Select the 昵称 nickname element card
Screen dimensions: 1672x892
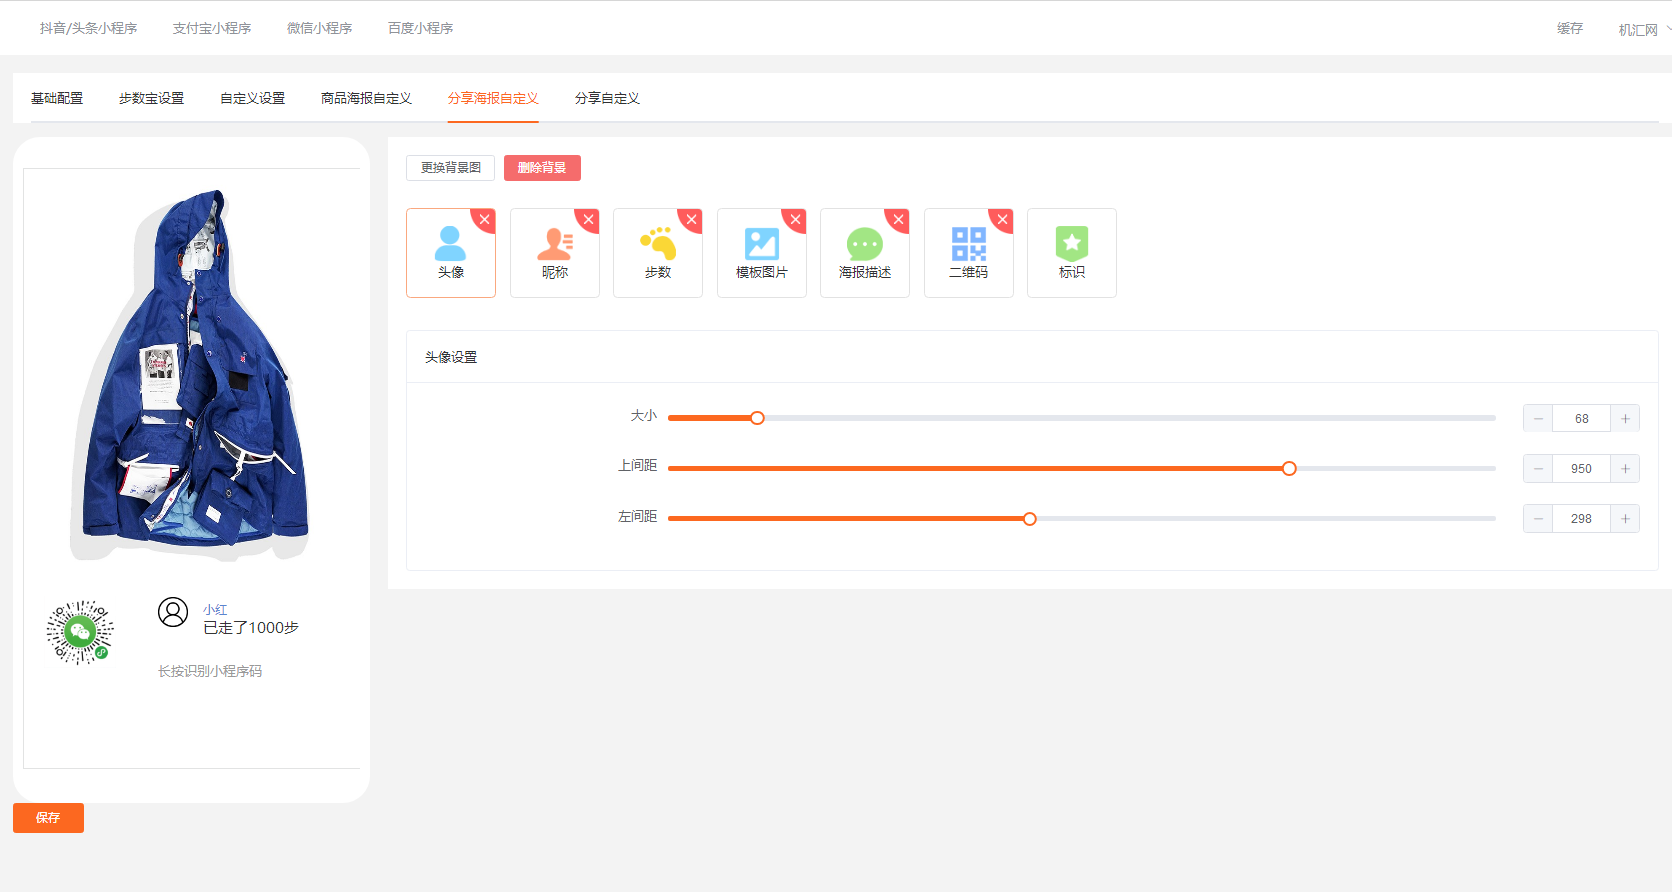(x=554, y=253)
